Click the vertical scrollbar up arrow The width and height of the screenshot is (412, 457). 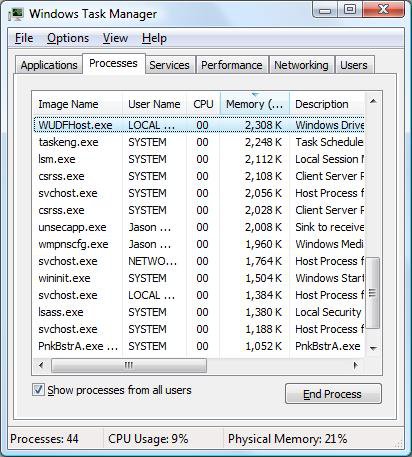[x=373, y=101]
